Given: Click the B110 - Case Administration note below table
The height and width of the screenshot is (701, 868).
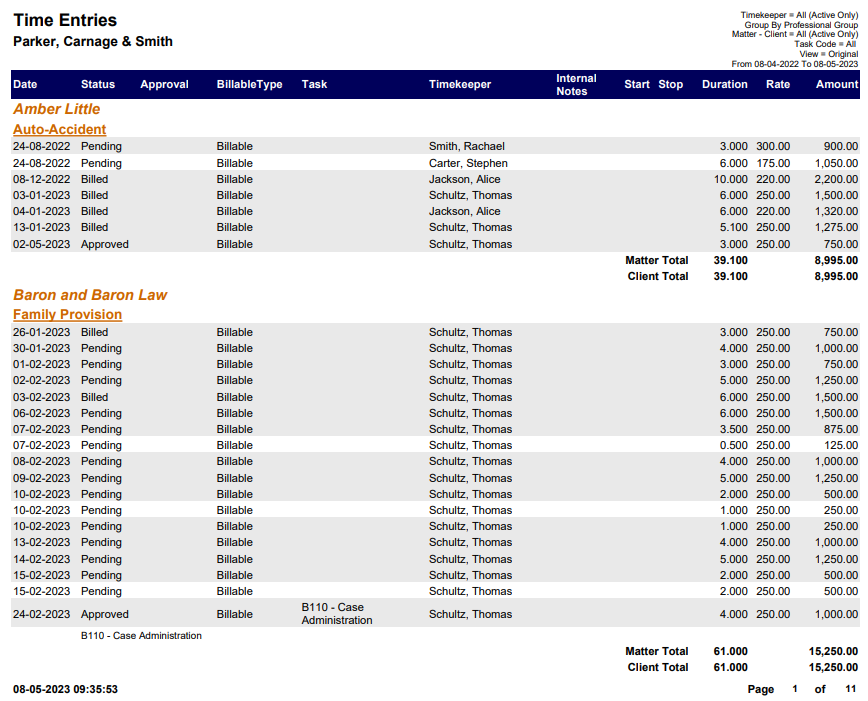Looking at the screenshot, I should click(x=141, y=636).
